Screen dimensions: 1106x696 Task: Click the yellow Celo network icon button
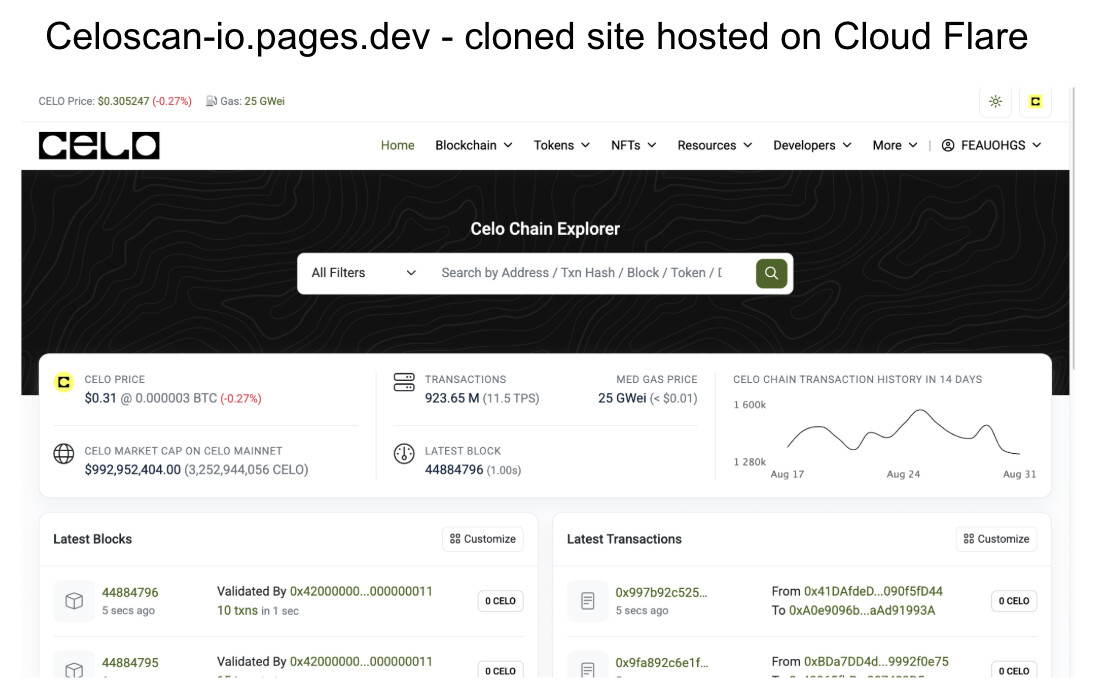(1035, 102)
